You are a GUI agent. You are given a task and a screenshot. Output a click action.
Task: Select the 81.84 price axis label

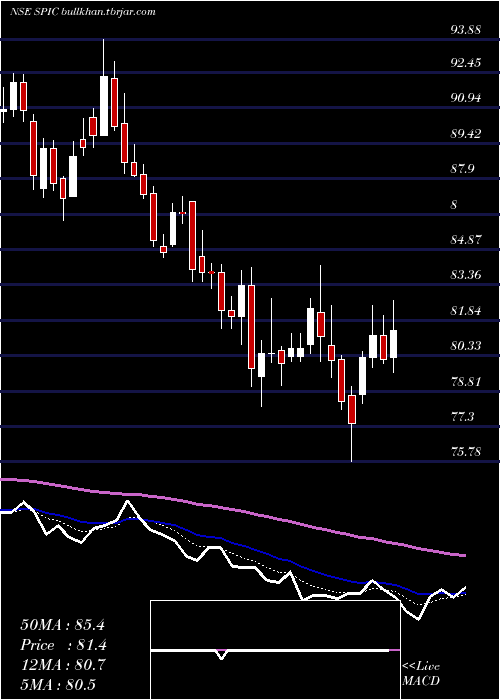[466, 311]
